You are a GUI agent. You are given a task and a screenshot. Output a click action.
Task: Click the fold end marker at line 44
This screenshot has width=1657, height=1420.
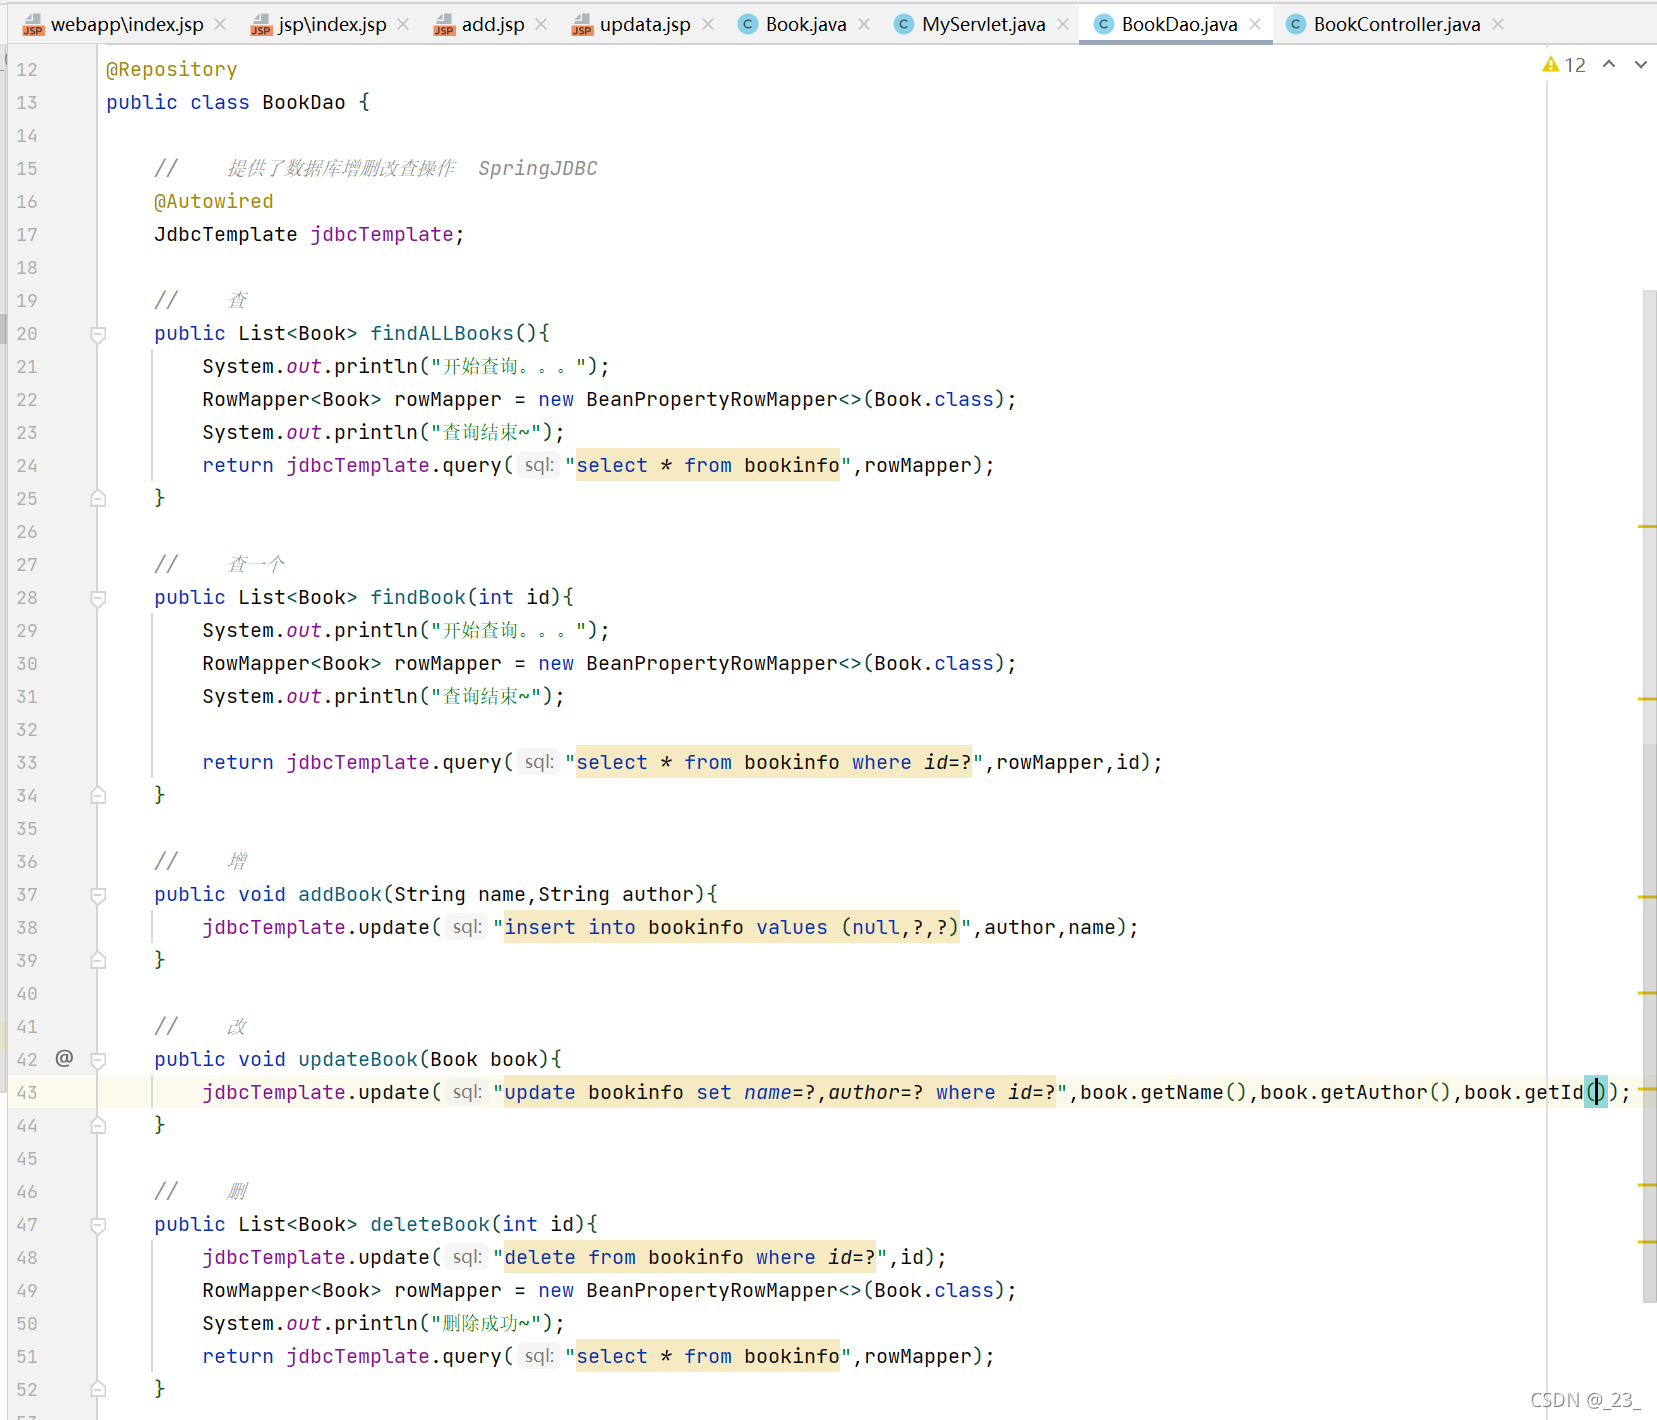[x=98, y=1125]
